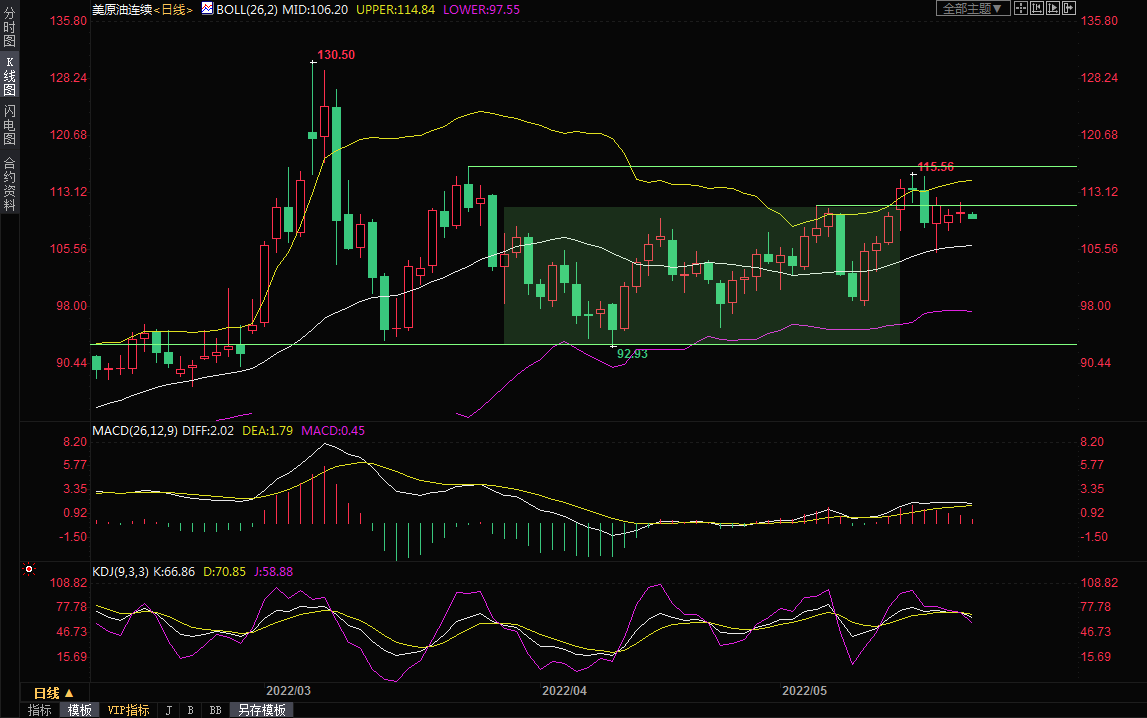The image size is (1147, 718).
Task: Click the VIP指标 button
Action: coord(128,710)
